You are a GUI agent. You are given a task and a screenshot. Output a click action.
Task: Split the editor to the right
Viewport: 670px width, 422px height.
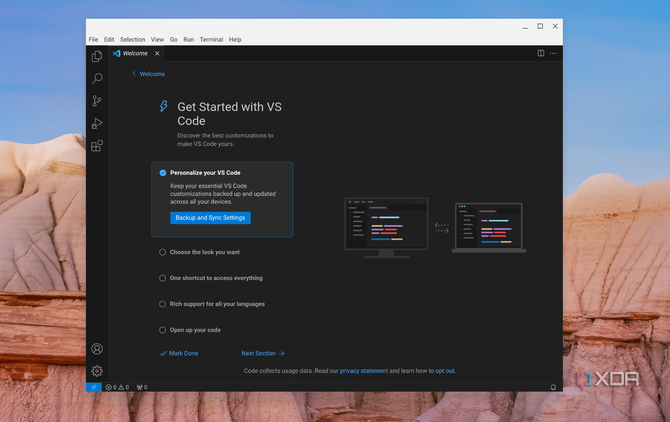(541, 53)
